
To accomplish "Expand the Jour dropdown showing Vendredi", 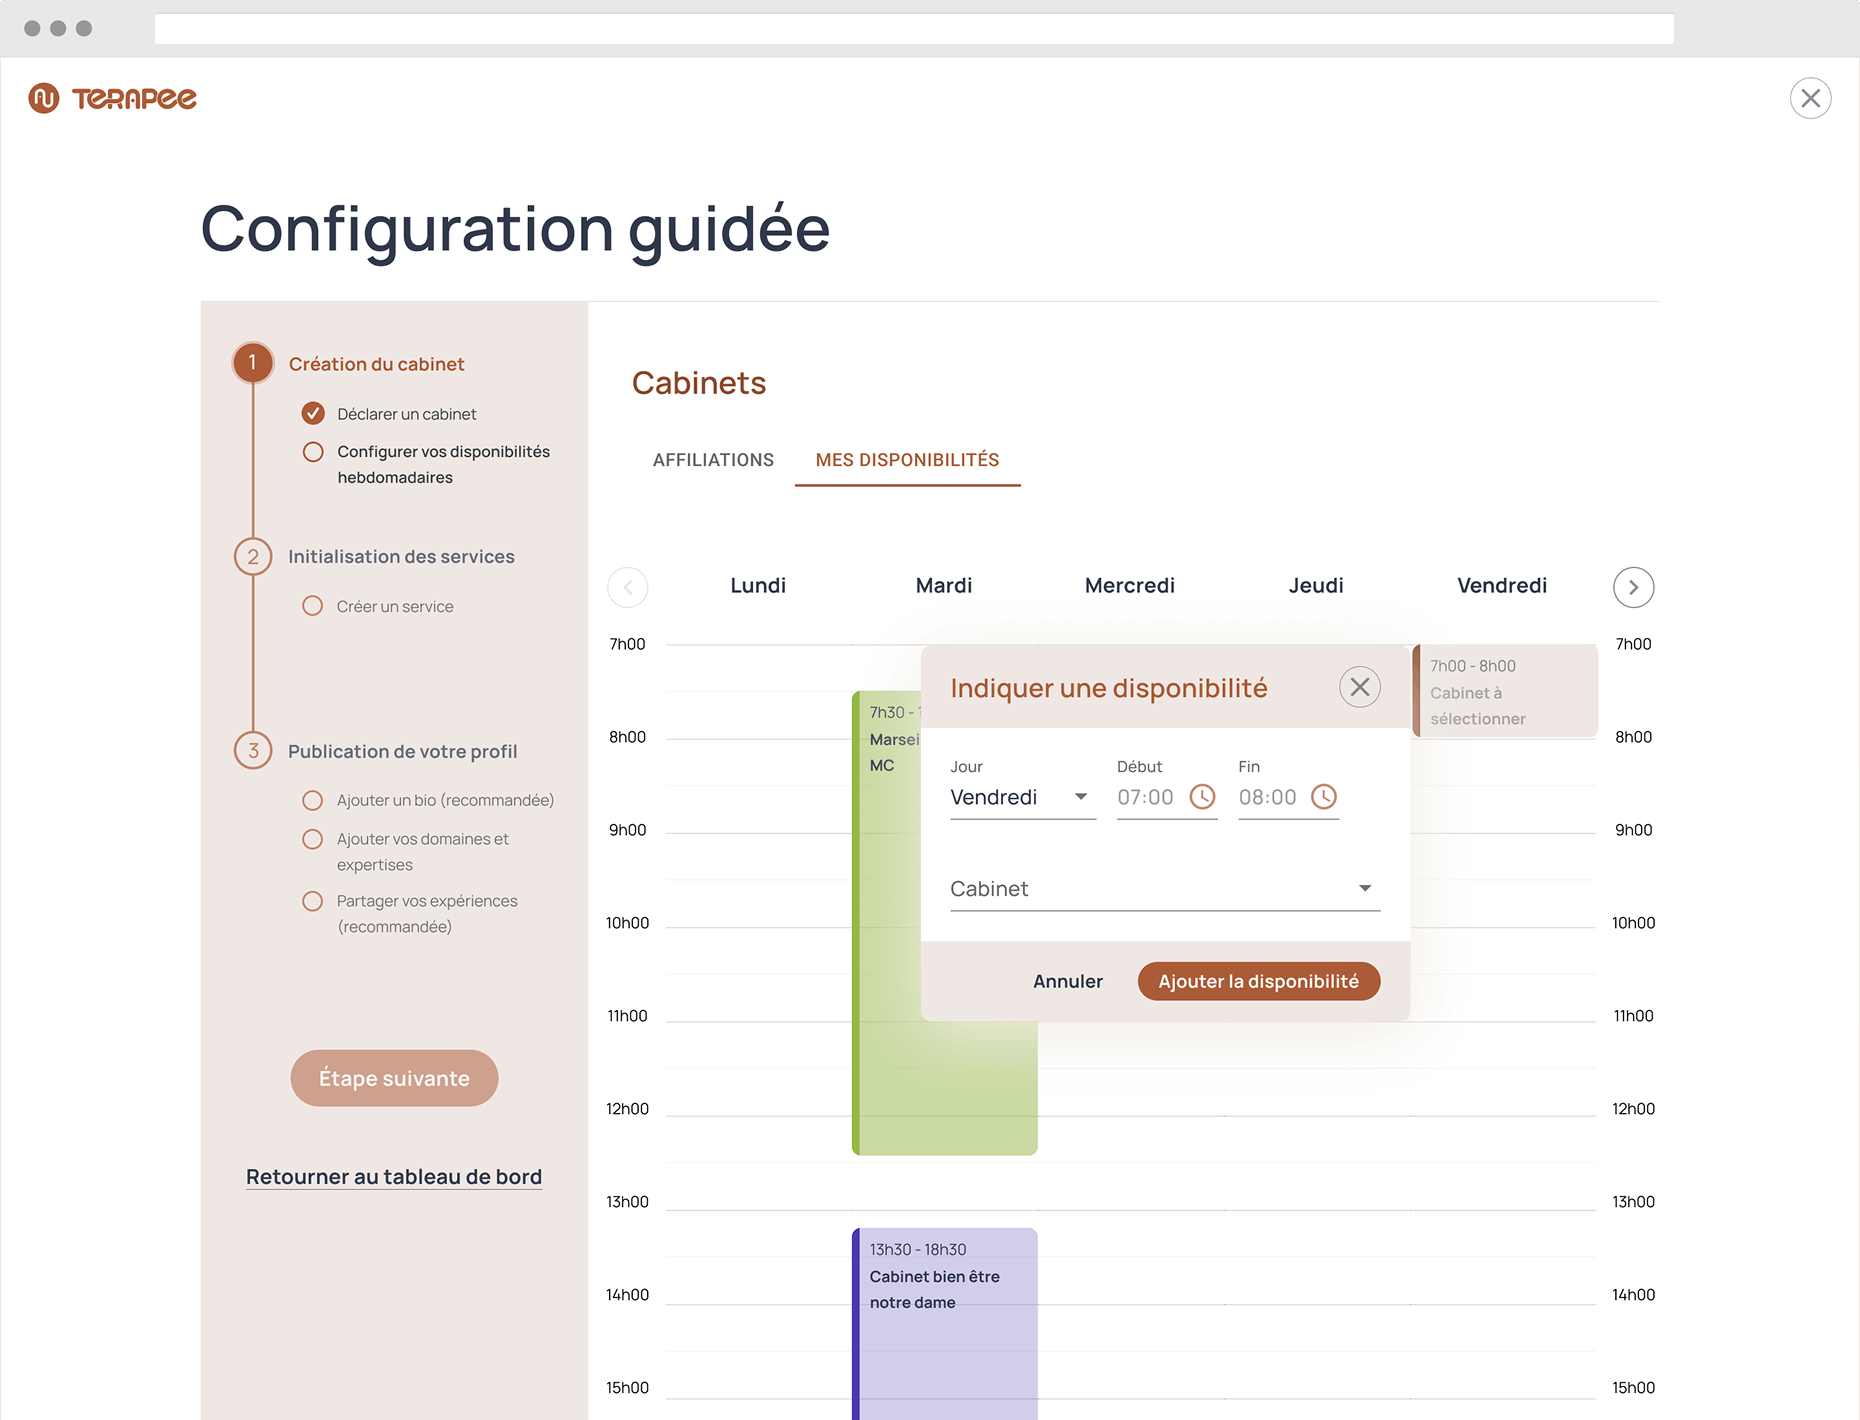I will point(1022,798).
